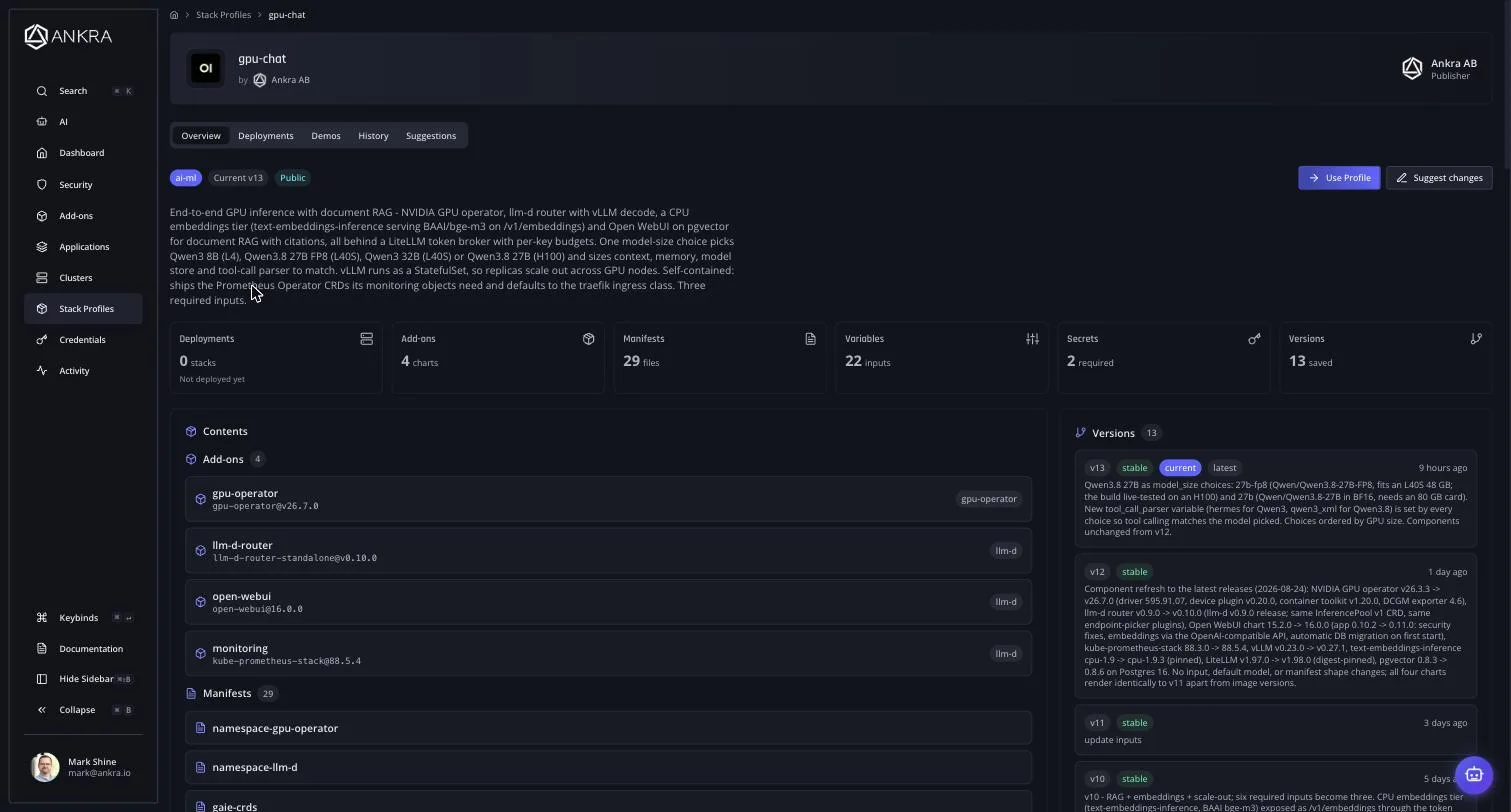Open namespace-gpu-operator manifest
This screenshot has height=812, width=1511.
click(x=608, y=728)
